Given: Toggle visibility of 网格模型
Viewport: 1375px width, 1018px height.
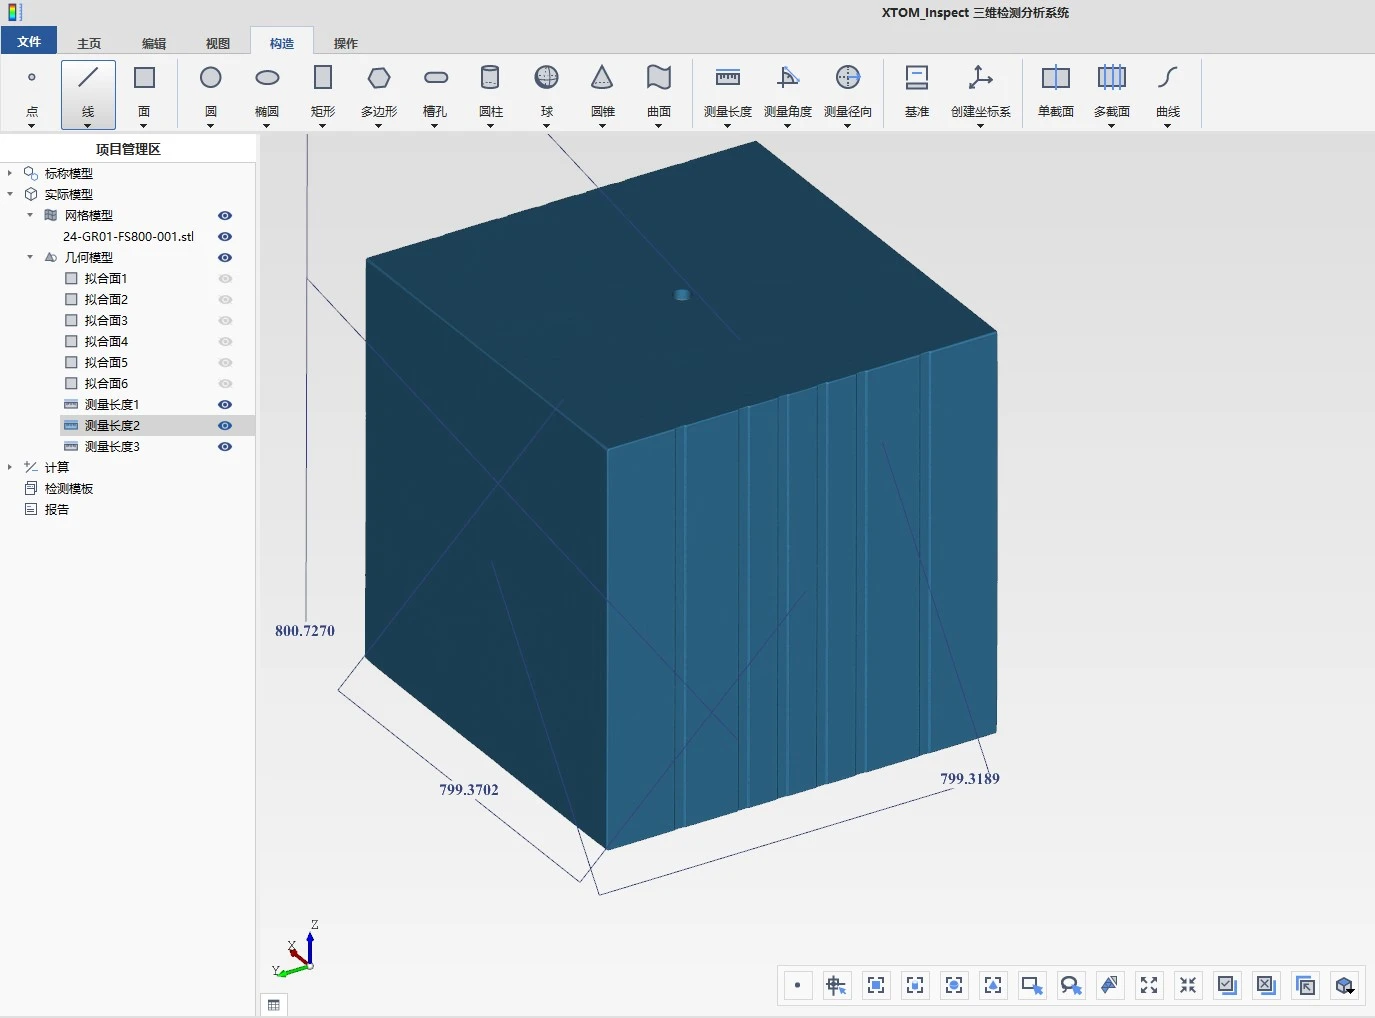Looking at the screenshot, I should click(225, 215).
